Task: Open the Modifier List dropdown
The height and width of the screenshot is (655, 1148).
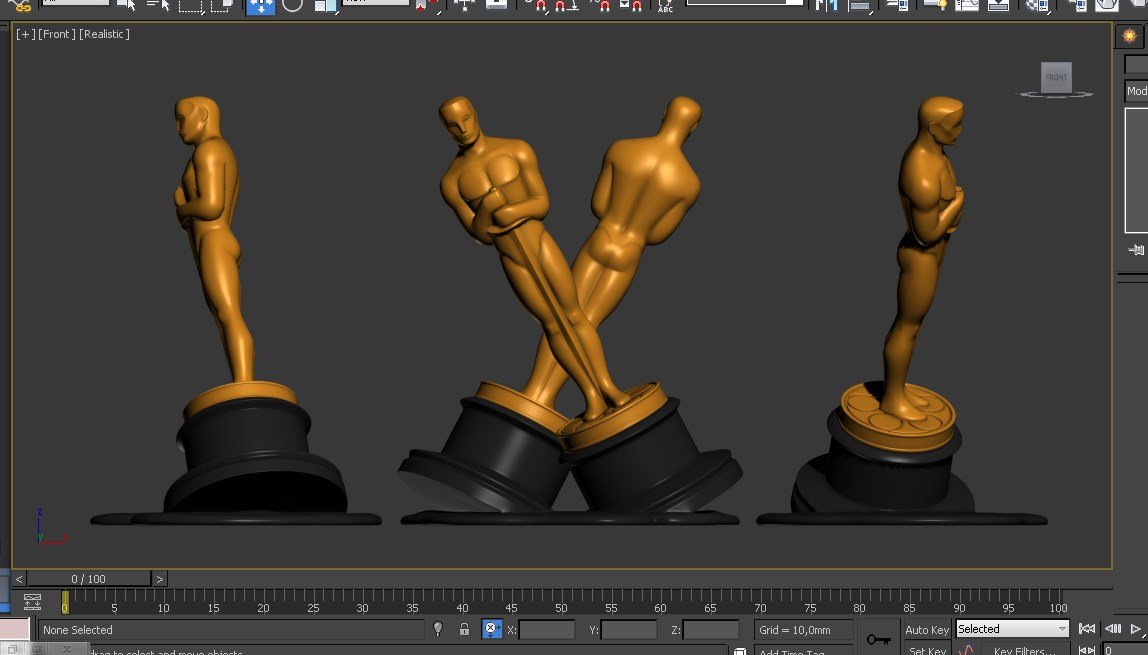Action: point(1137,91)
